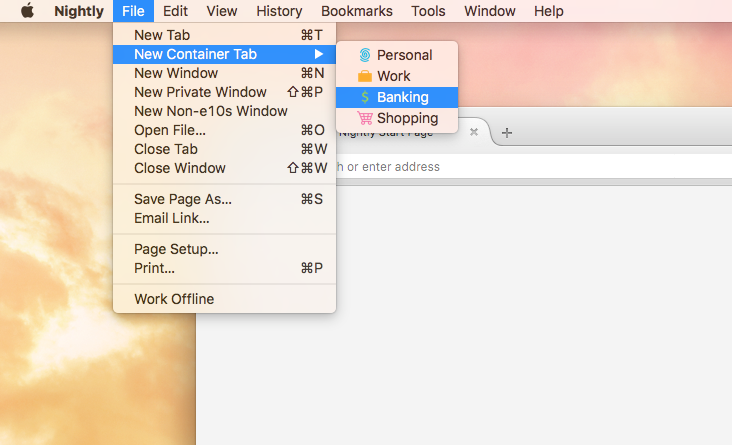Open a Banking container tab

[397, 97]
